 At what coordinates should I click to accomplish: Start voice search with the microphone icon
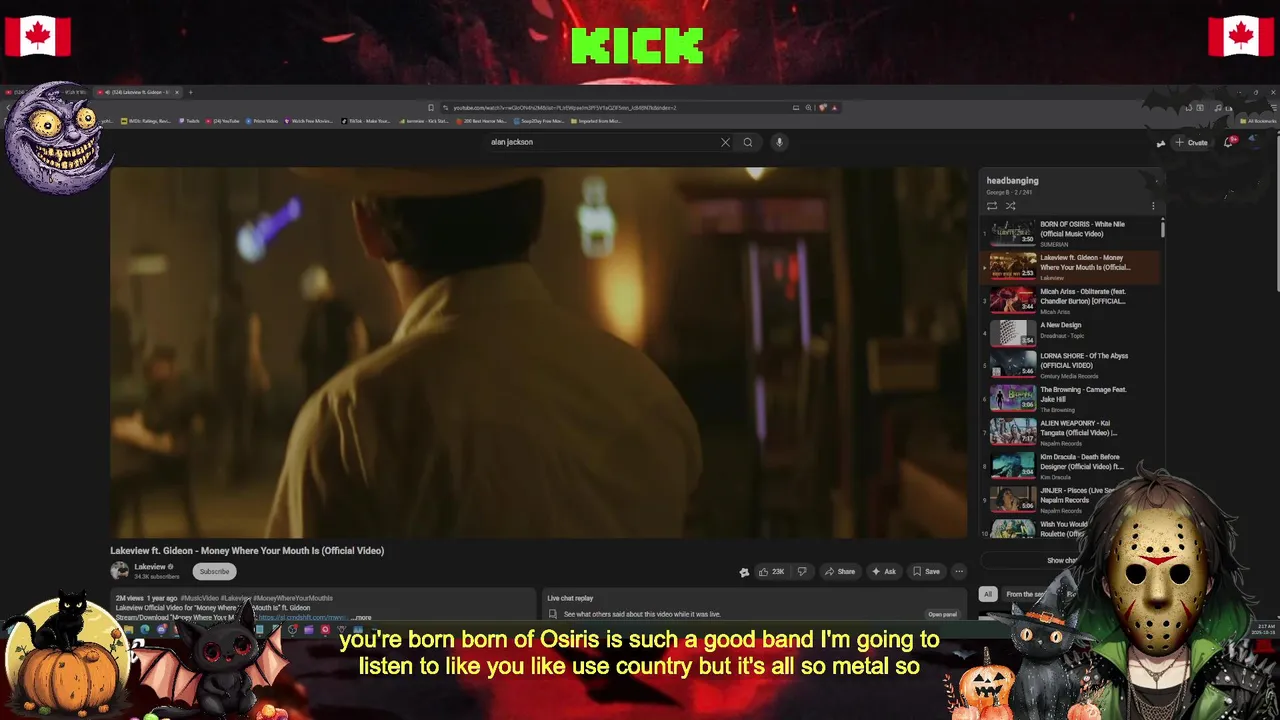(779, 142)
